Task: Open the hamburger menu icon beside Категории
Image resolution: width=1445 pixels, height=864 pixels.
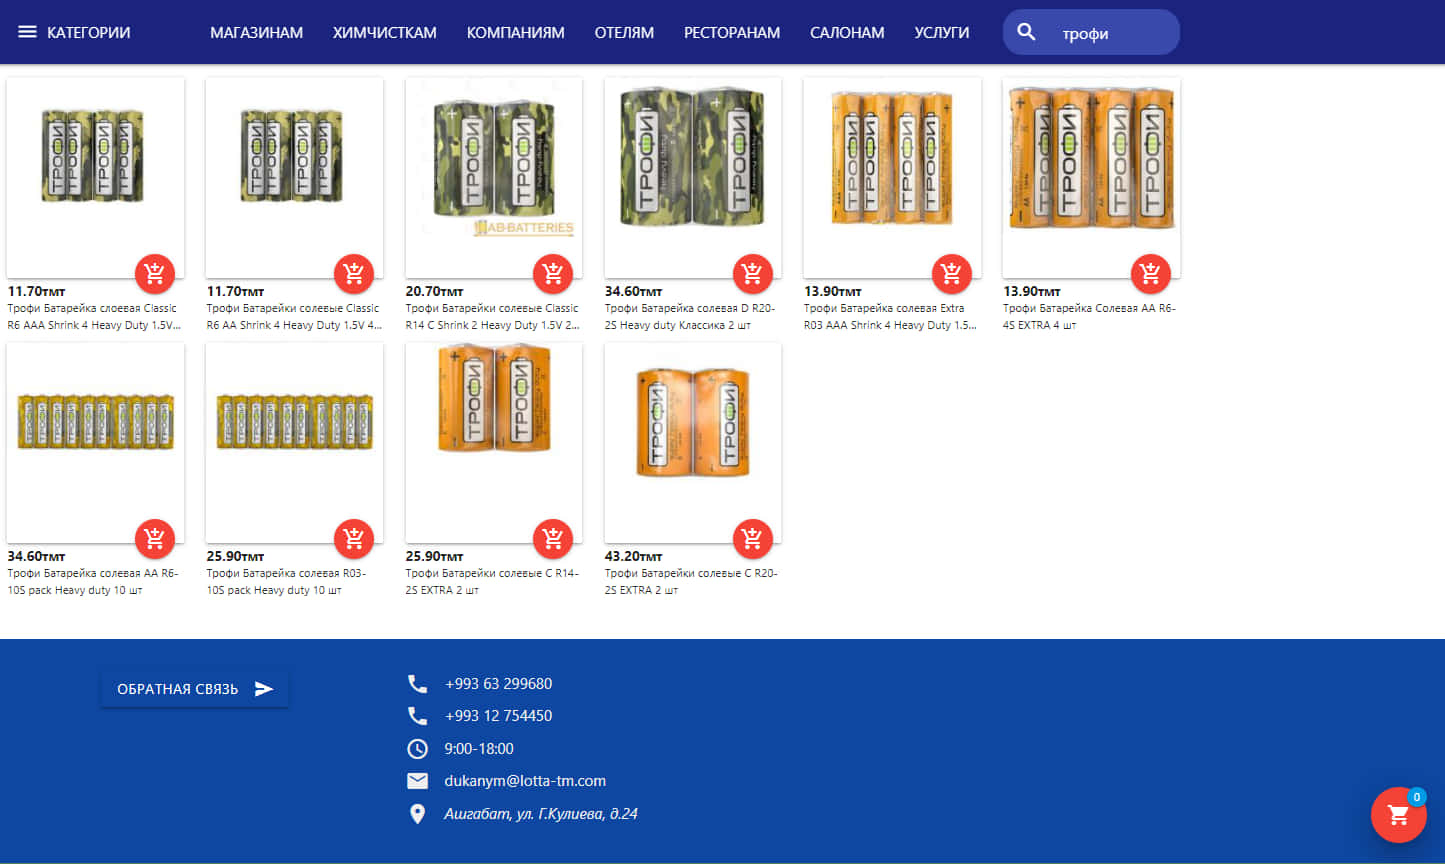Action: point(27,32)
